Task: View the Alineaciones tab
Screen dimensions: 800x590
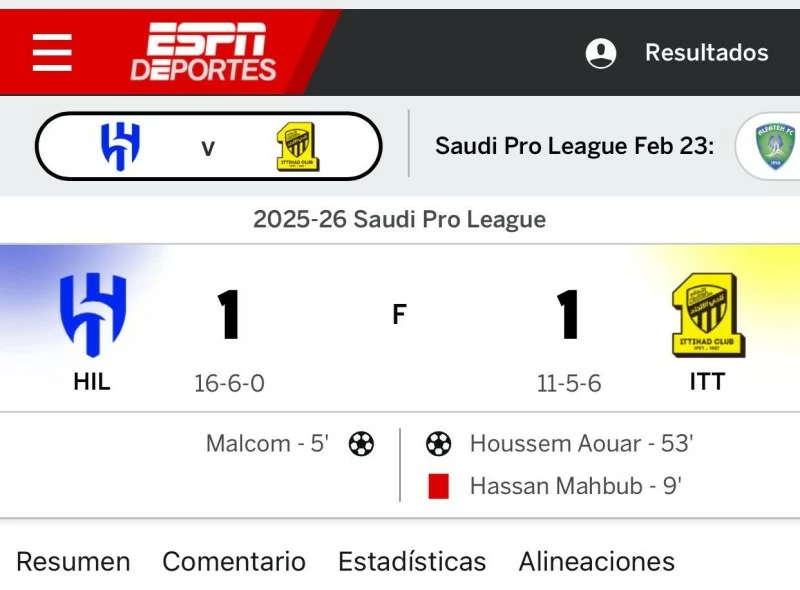Action: [x=596, y=562]
